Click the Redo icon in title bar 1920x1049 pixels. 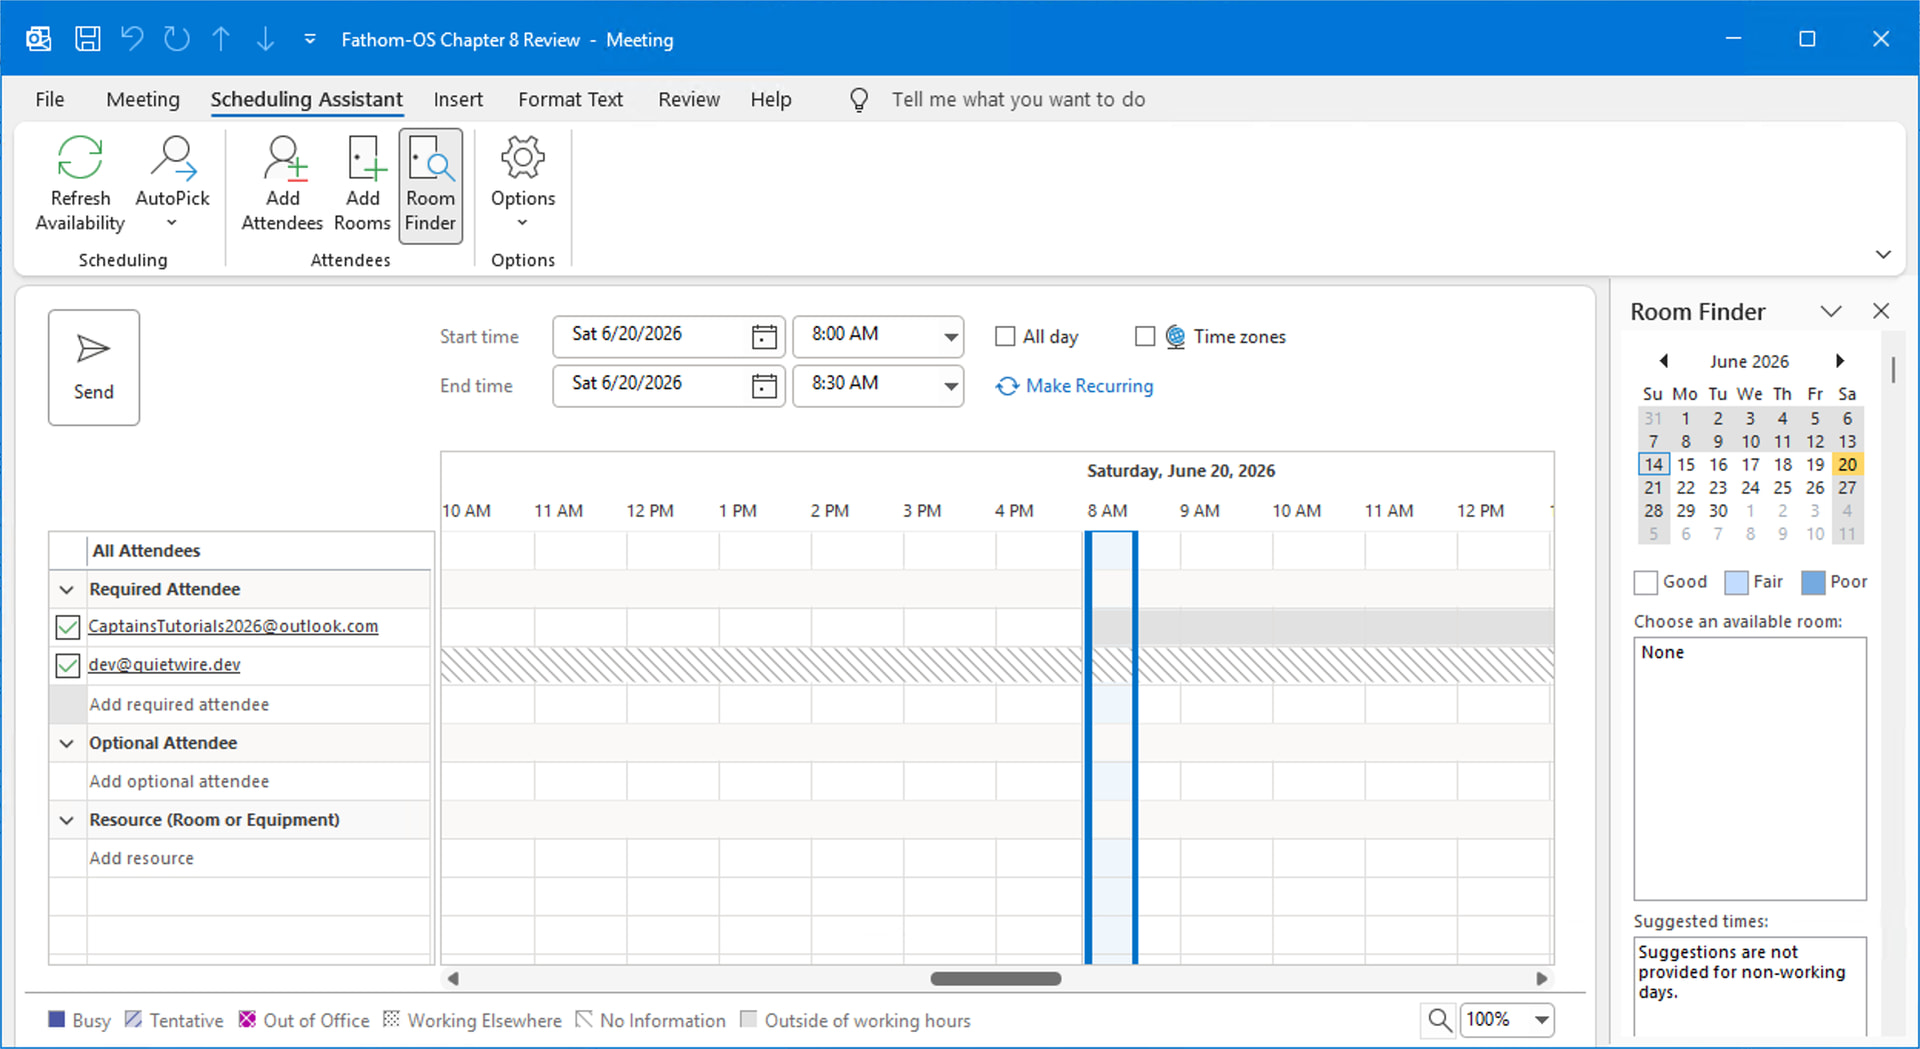click(x=177, y=39)
